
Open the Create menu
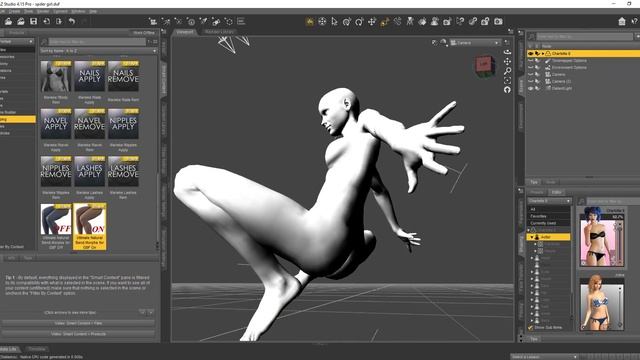click(14, 11)
